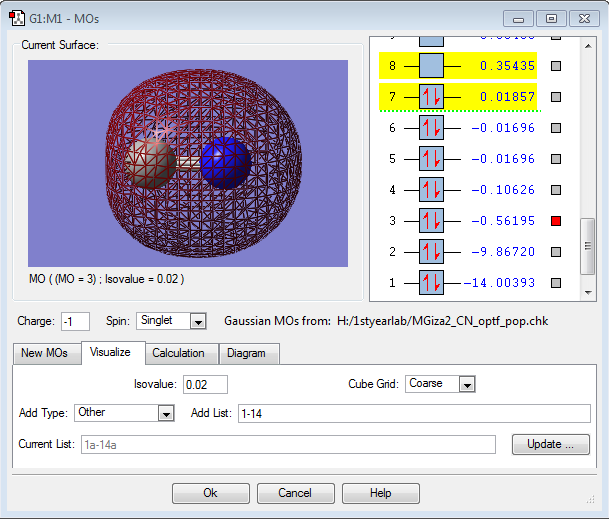Click energy value 0.35435
The width and height of the screenshot is (609, 519).
pos(507,66)
